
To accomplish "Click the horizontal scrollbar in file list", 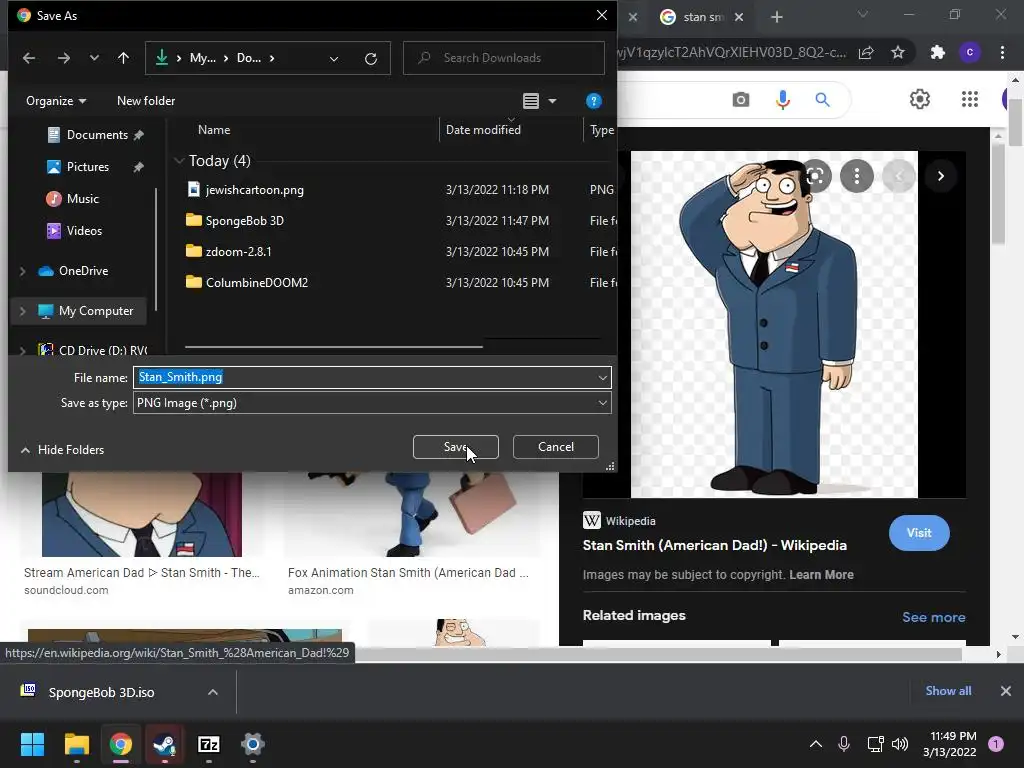I will 334,347.
